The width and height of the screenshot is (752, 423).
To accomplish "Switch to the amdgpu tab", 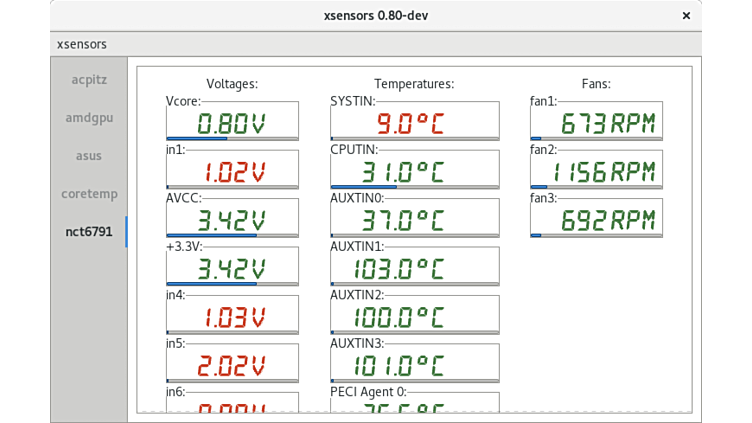I will pyautogui.click(x=89, y=117).
